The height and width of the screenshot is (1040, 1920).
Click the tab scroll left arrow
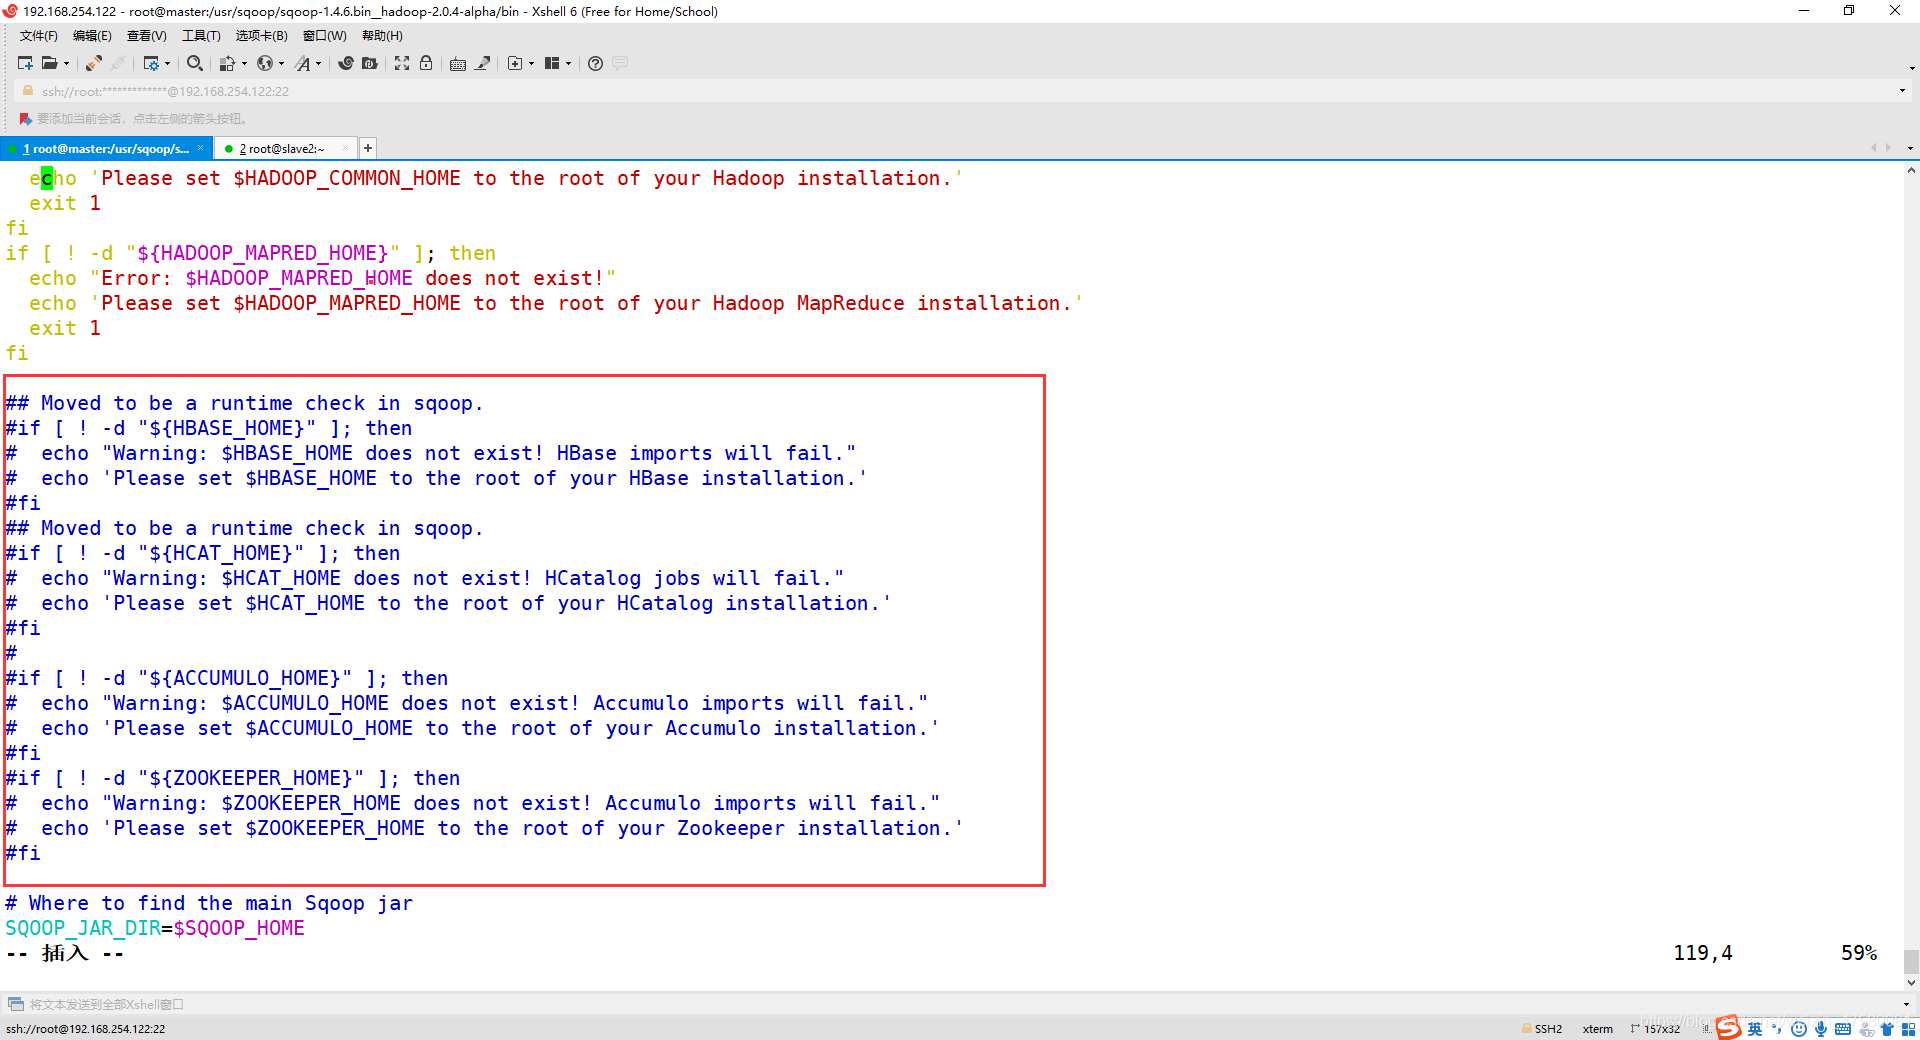[x=1873, y=148]
